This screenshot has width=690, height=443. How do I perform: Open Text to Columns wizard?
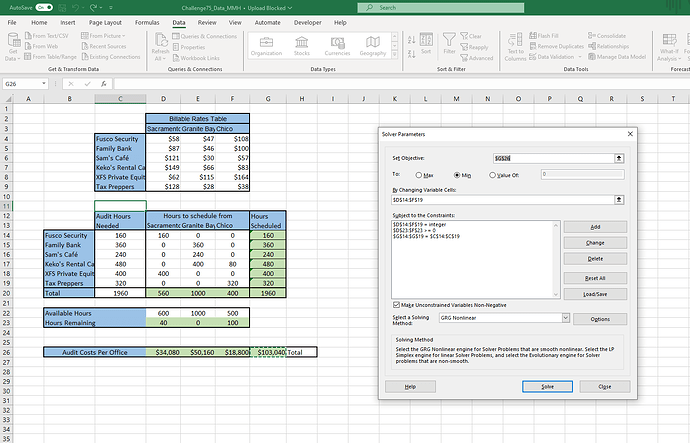(515, 47)
